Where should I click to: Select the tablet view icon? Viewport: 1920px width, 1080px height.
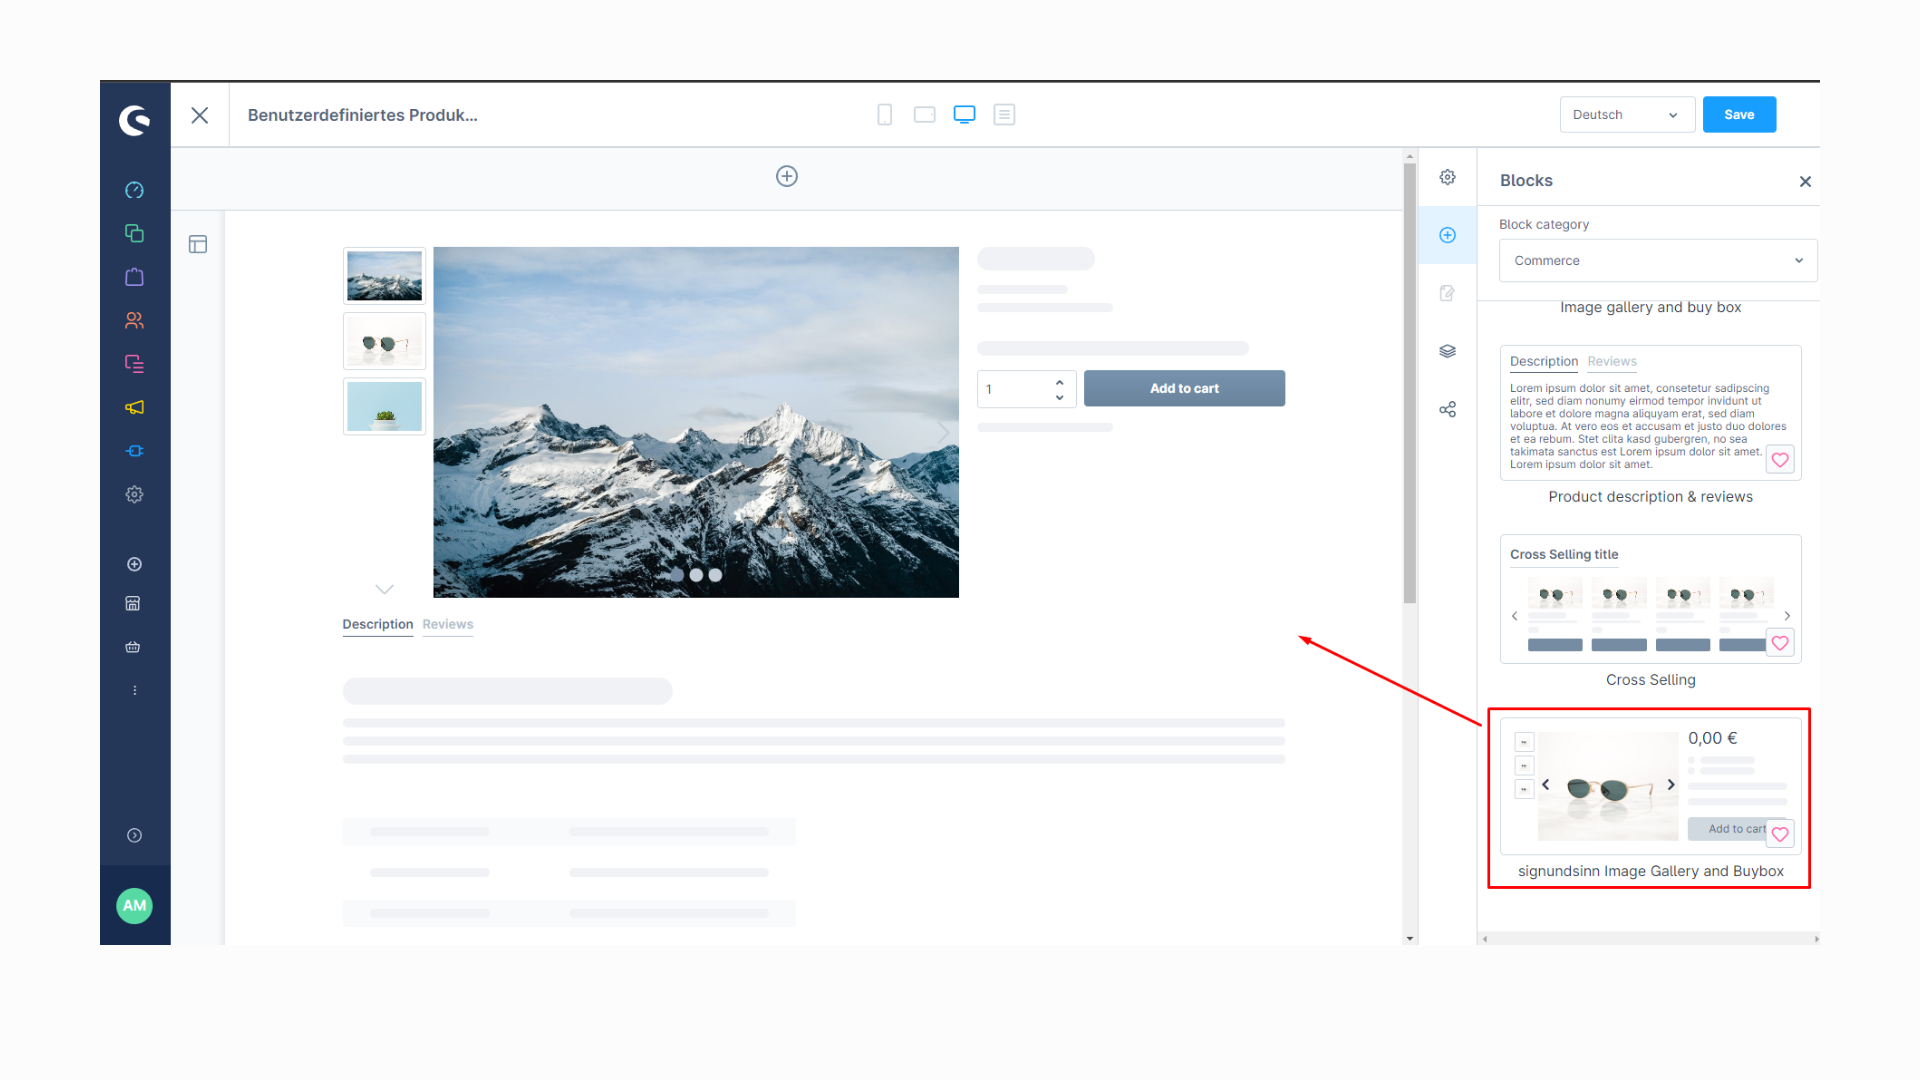tap(924, 115)
